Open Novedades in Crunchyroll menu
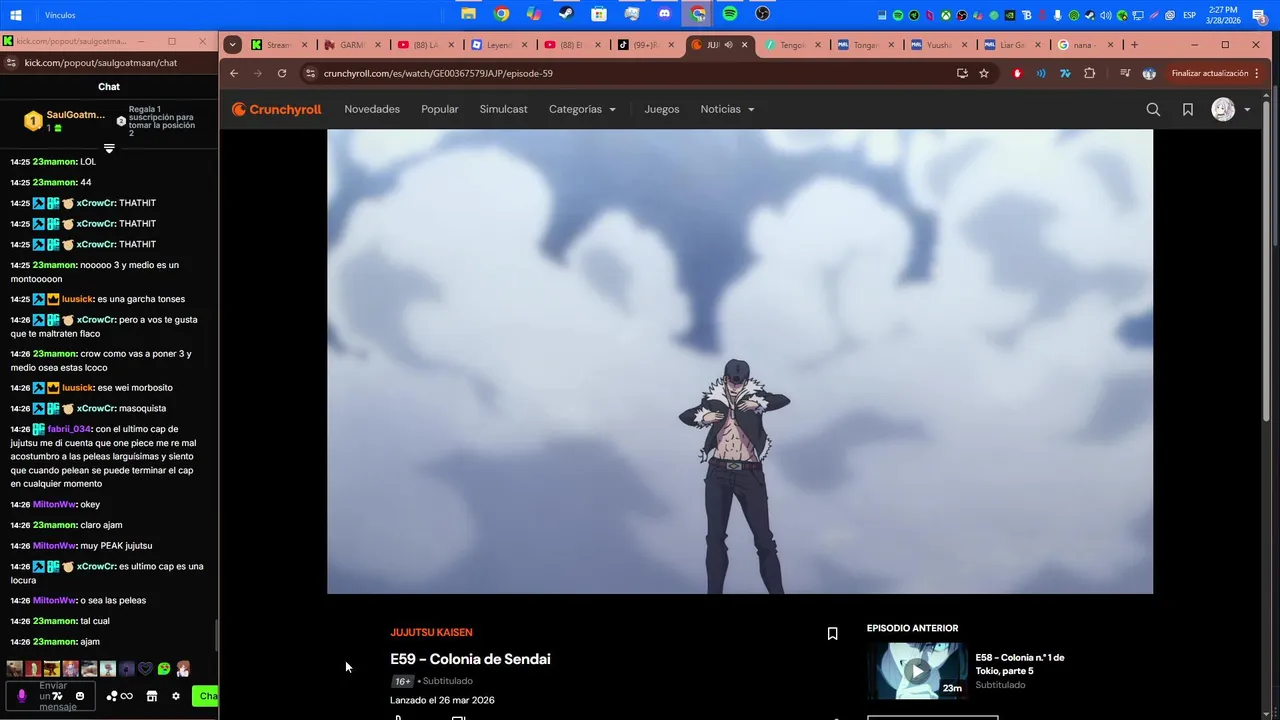Image resolution: width=1280 pixels, height=720 pixels. pos(372,109)
